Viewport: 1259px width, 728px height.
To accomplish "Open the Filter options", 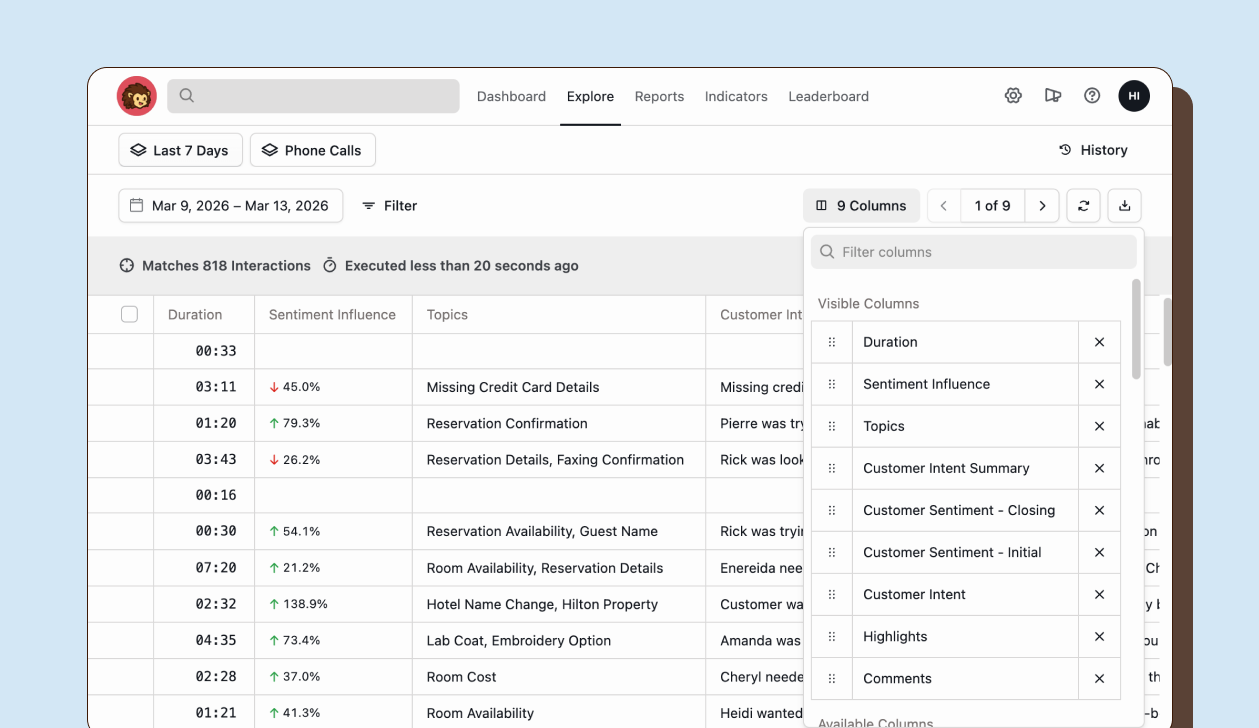I will [389, 206].
